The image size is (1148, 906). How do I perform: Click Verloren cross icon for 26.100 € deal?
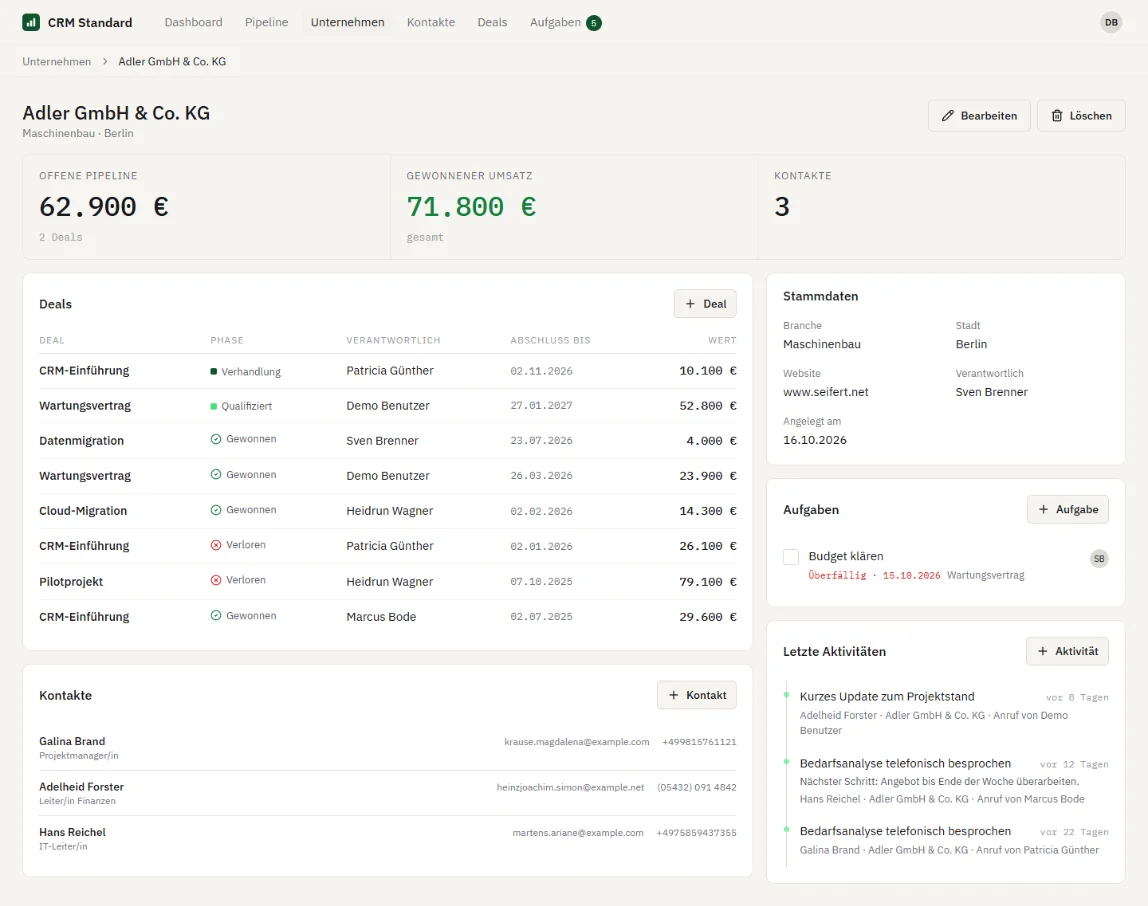coord(216,545)
